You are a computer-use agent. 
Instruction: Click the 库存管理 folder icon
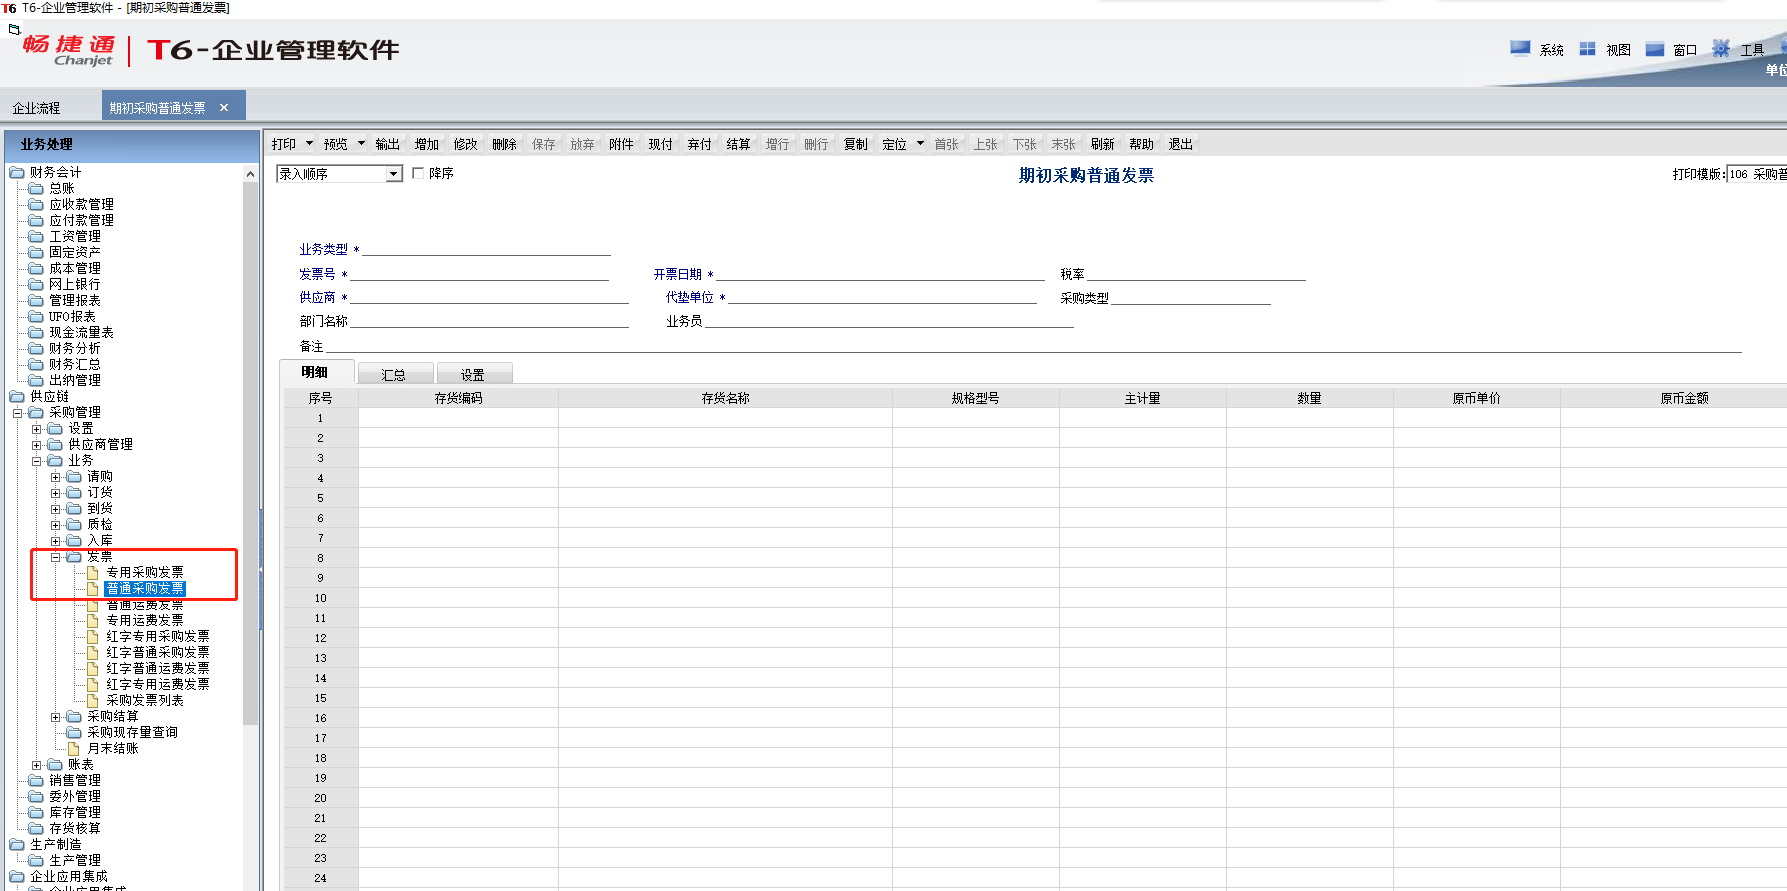coord(36,812)
